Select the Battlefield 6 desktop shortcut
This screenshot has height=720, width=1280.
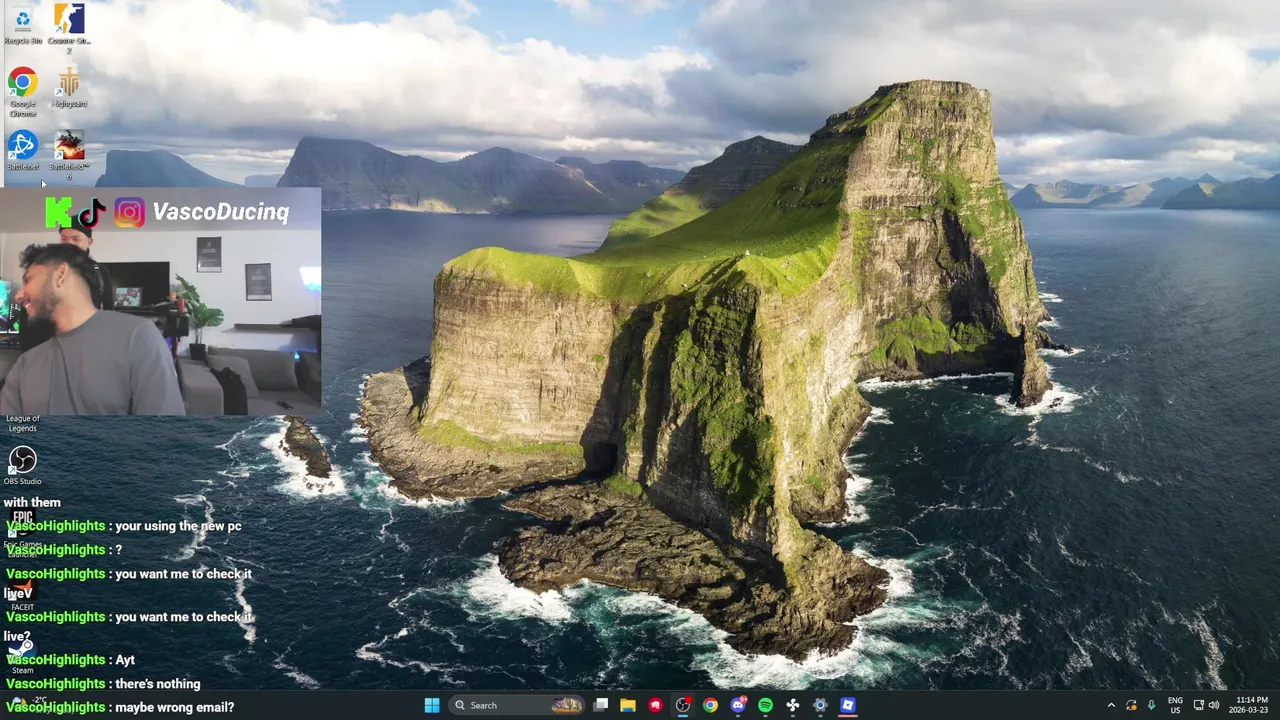point(69,153)
